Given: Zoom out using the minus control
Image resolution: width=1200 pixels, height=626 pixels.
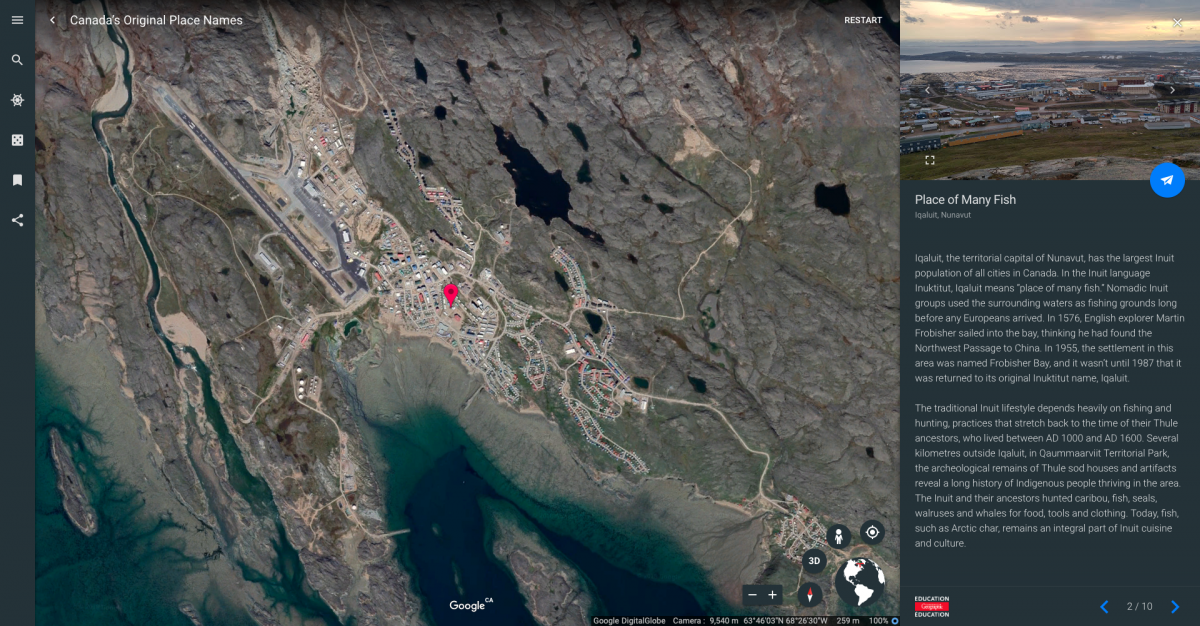Looking at the screenshot, I should [x=751, y=594].
